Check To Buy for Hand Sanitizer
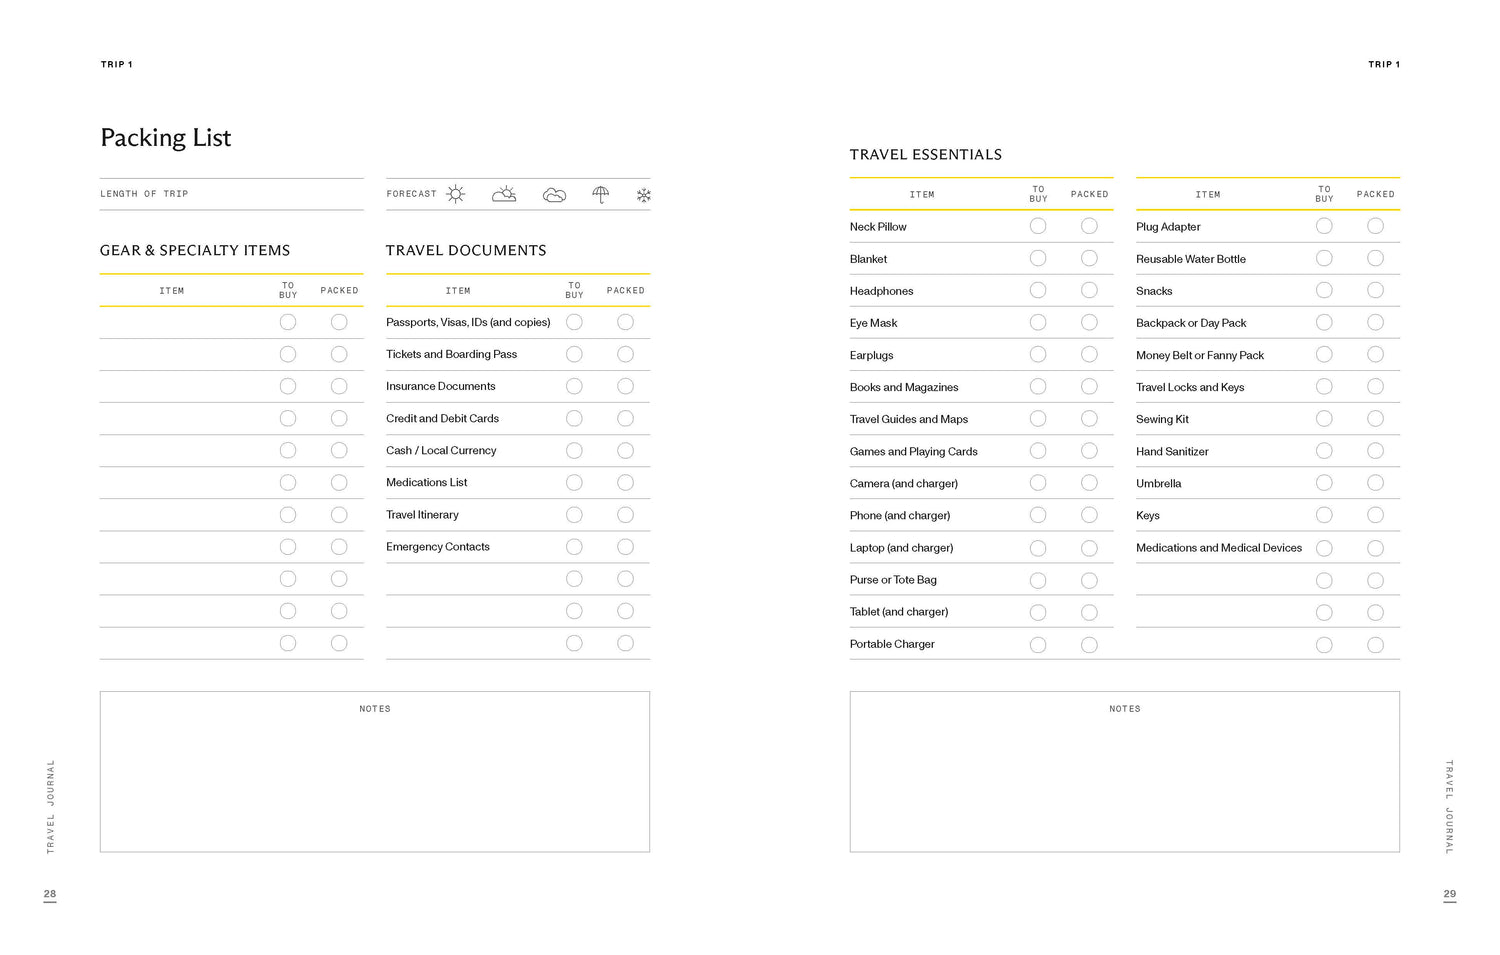This screenshot has height=955, width=1500. tap(1324, 451)
